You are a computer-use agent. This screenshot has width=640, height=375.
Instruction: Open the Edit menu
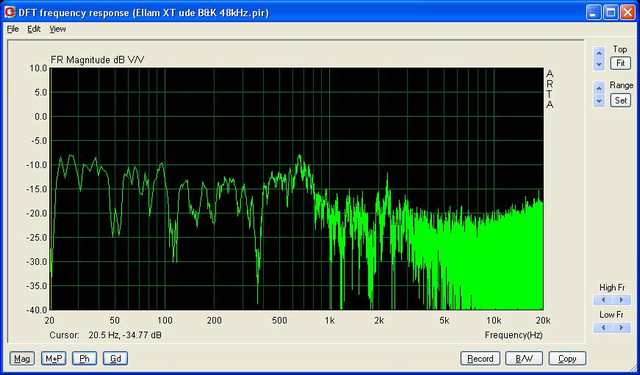34,29
